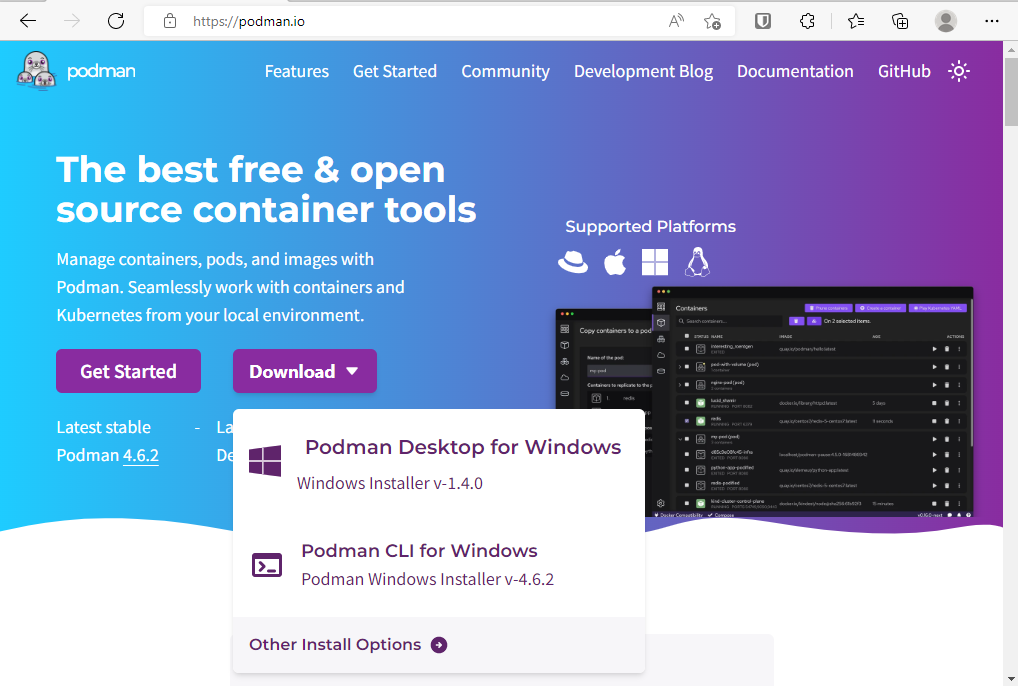Open the browser Extensions menu
Viewport: 1018px width, 686px height.
coord(807,21)
